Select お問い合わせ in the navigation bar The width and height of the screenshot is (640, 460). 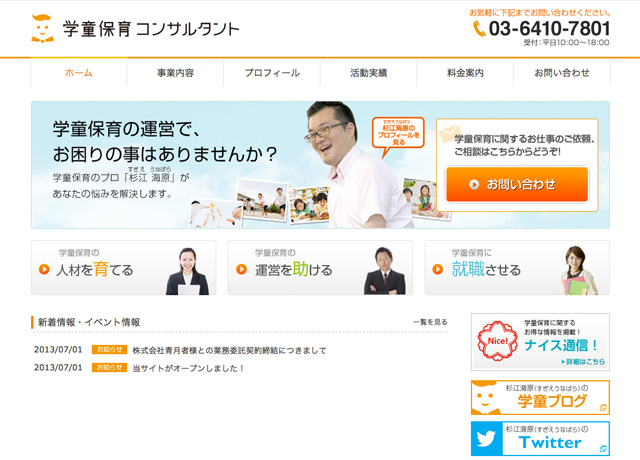coord(562,73)
